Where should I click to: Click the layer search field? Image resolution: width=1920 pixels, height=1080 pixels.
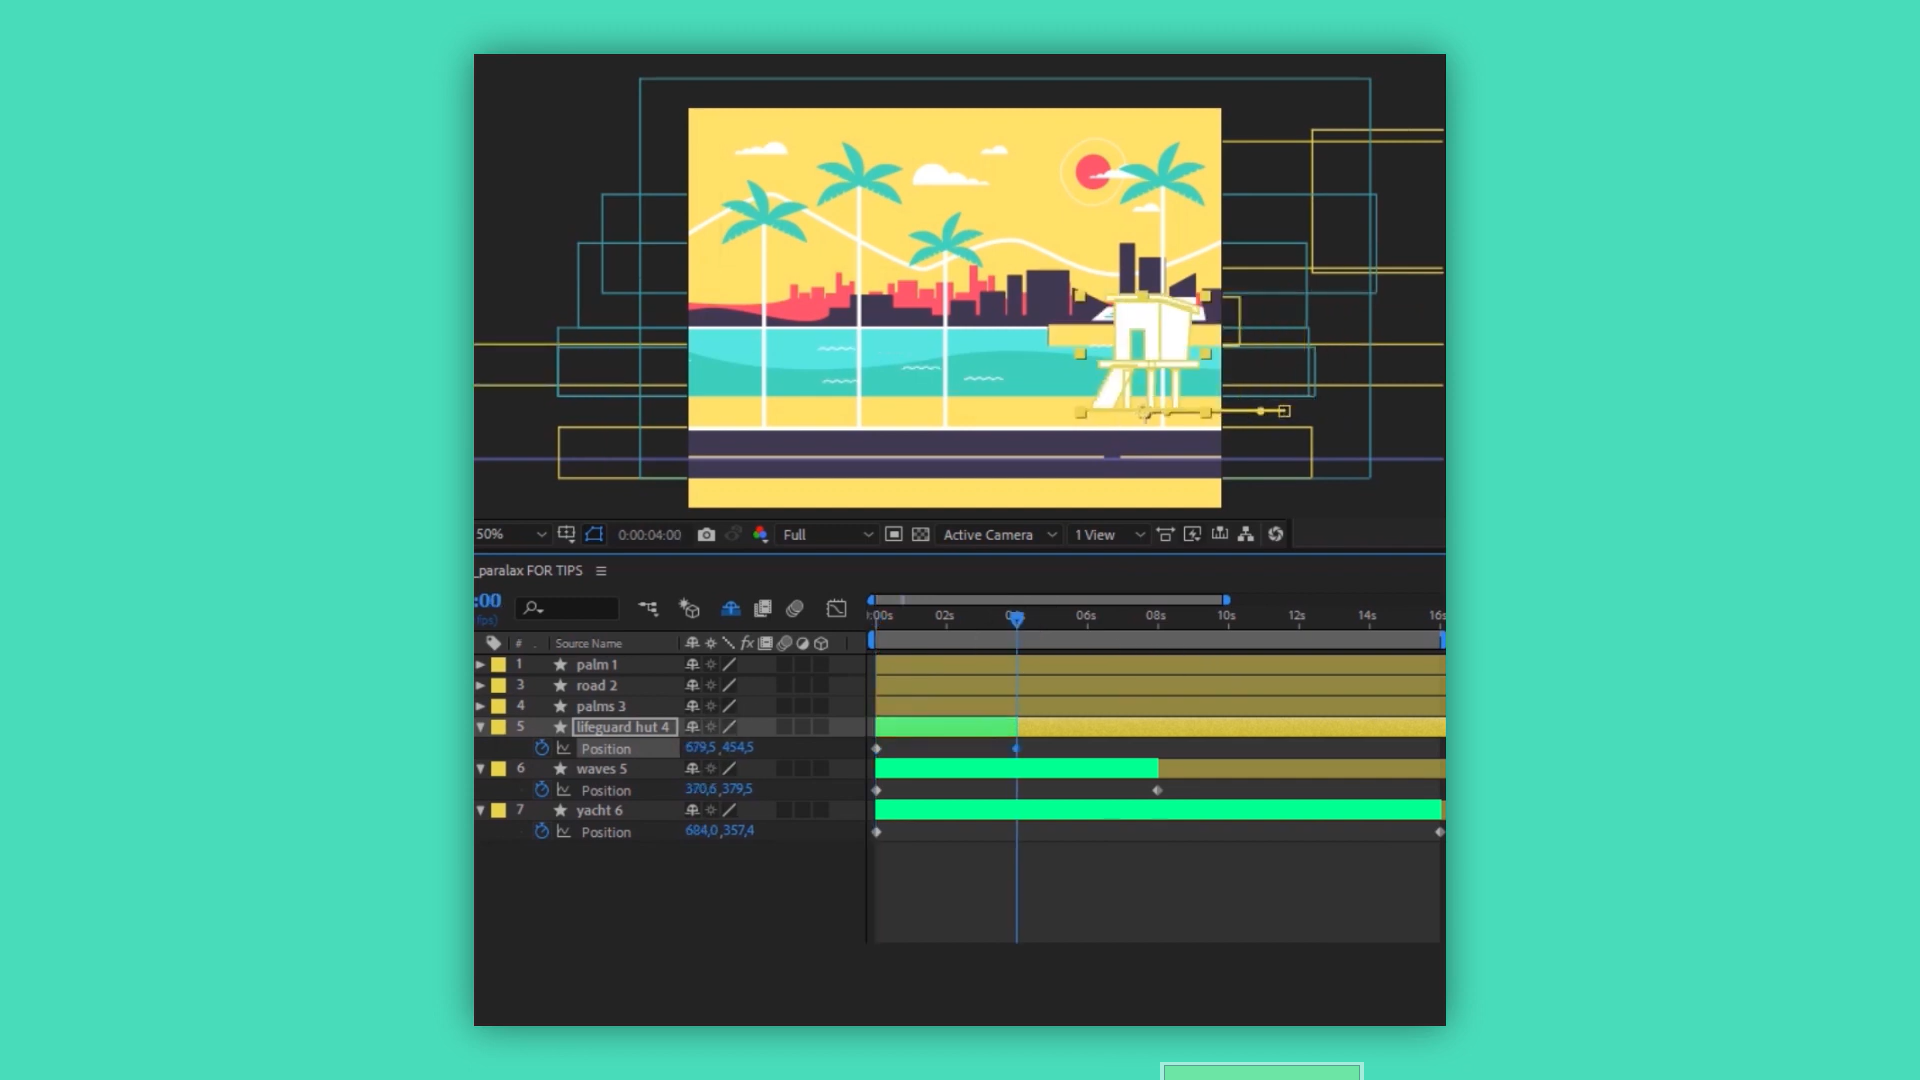567,608
